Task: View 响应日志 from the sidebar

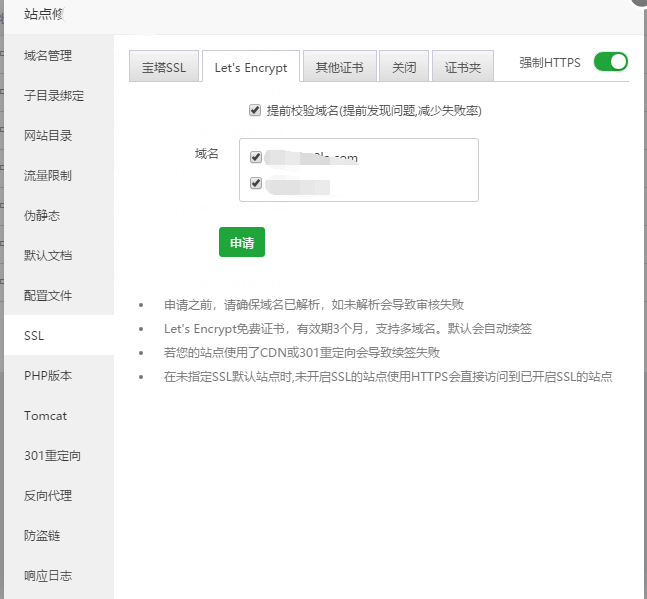Action: tap(48, 576)
